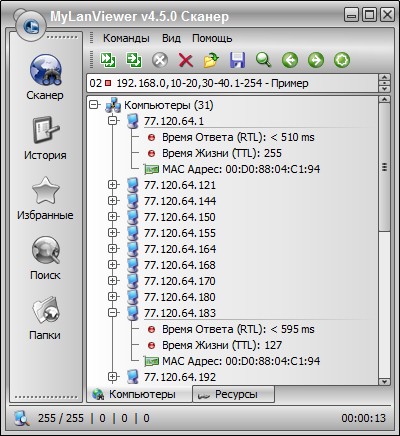Open the История section
This screenshot has width=400, height=436.
(45, 138)
